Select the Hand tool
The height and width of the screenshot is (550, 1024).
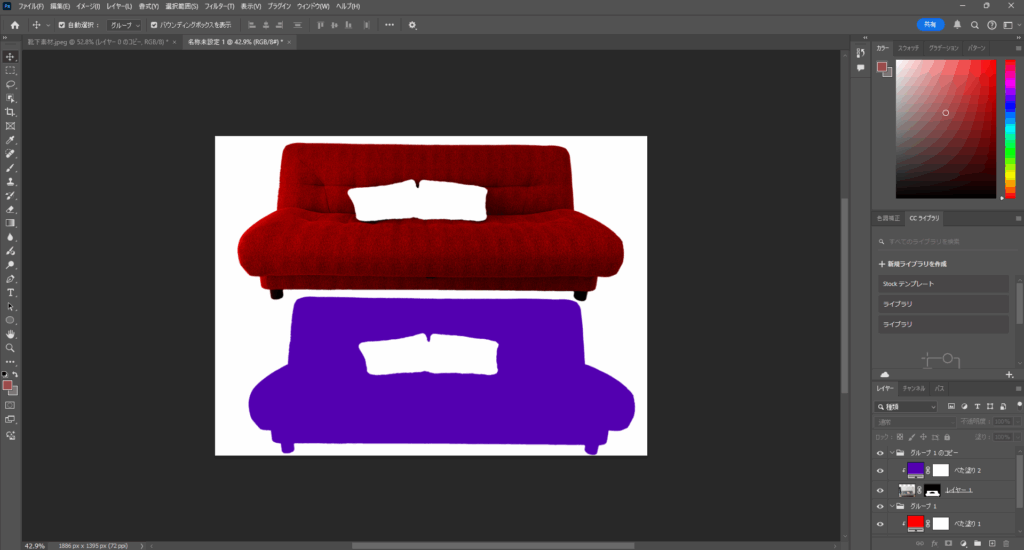pyautogui.click(x=10, y=334)
